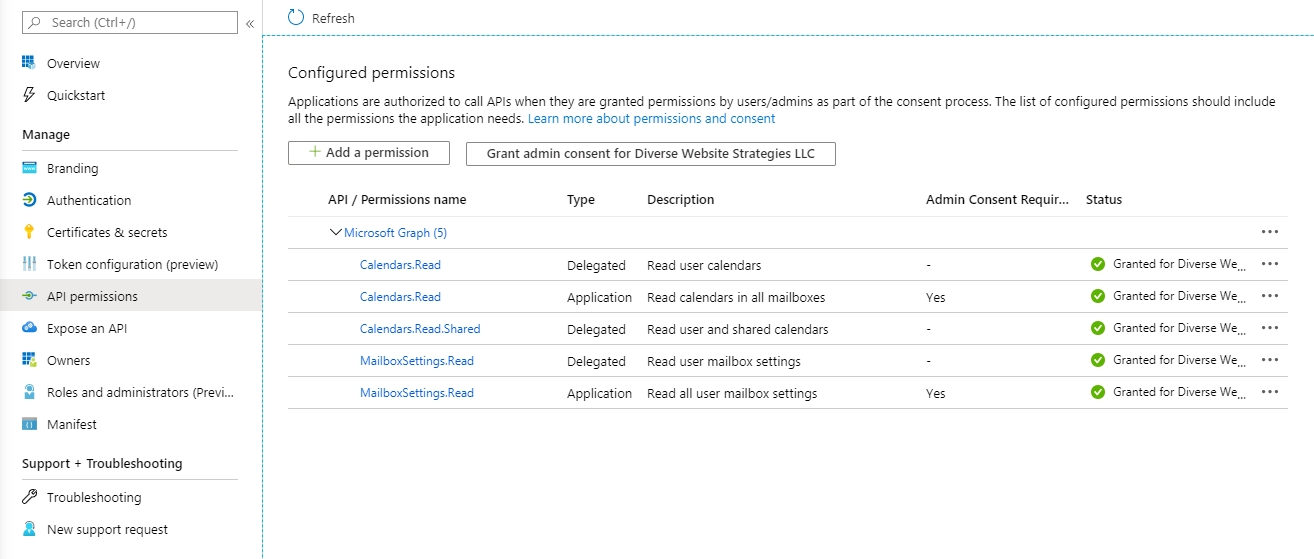The height and width of the screenshot is (559, 1314).
Task: Click the Token configuration bars icon
Action: click(29, 264)
